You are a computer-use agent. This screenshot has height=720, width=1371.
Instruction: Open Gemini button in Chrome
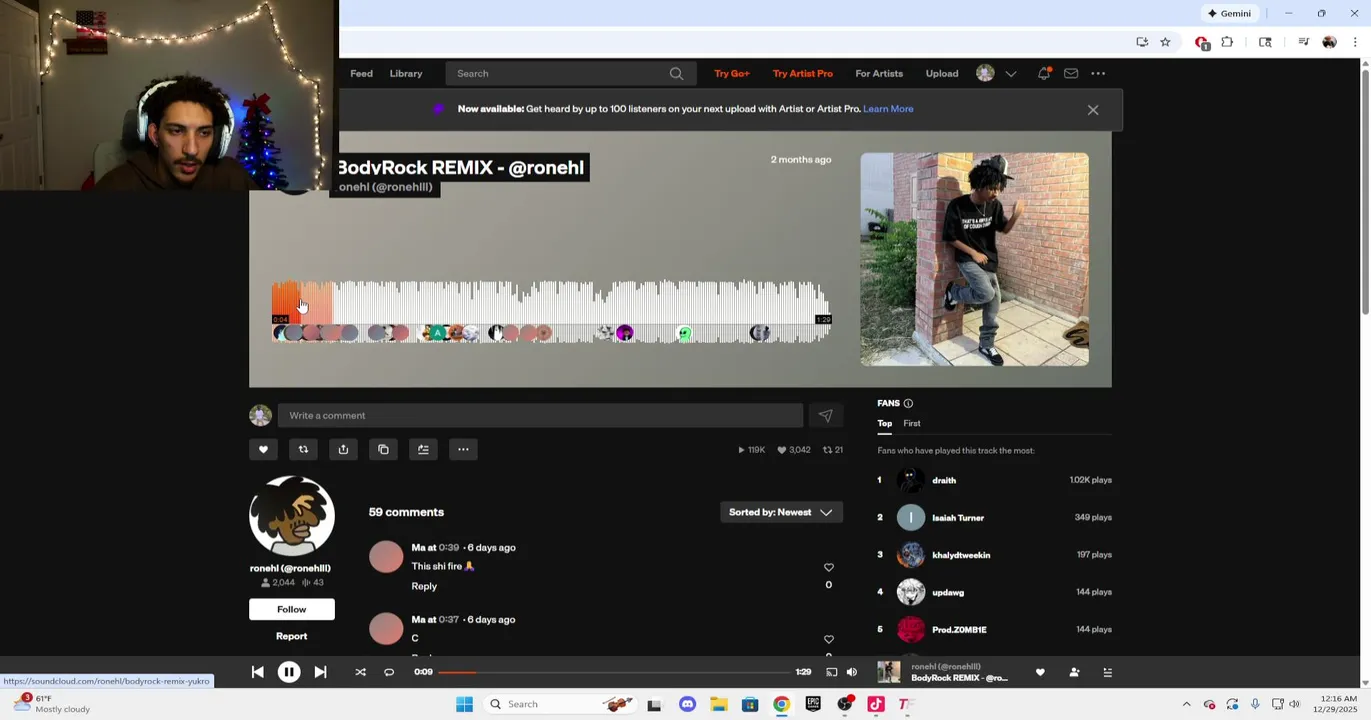(1230, 13)
